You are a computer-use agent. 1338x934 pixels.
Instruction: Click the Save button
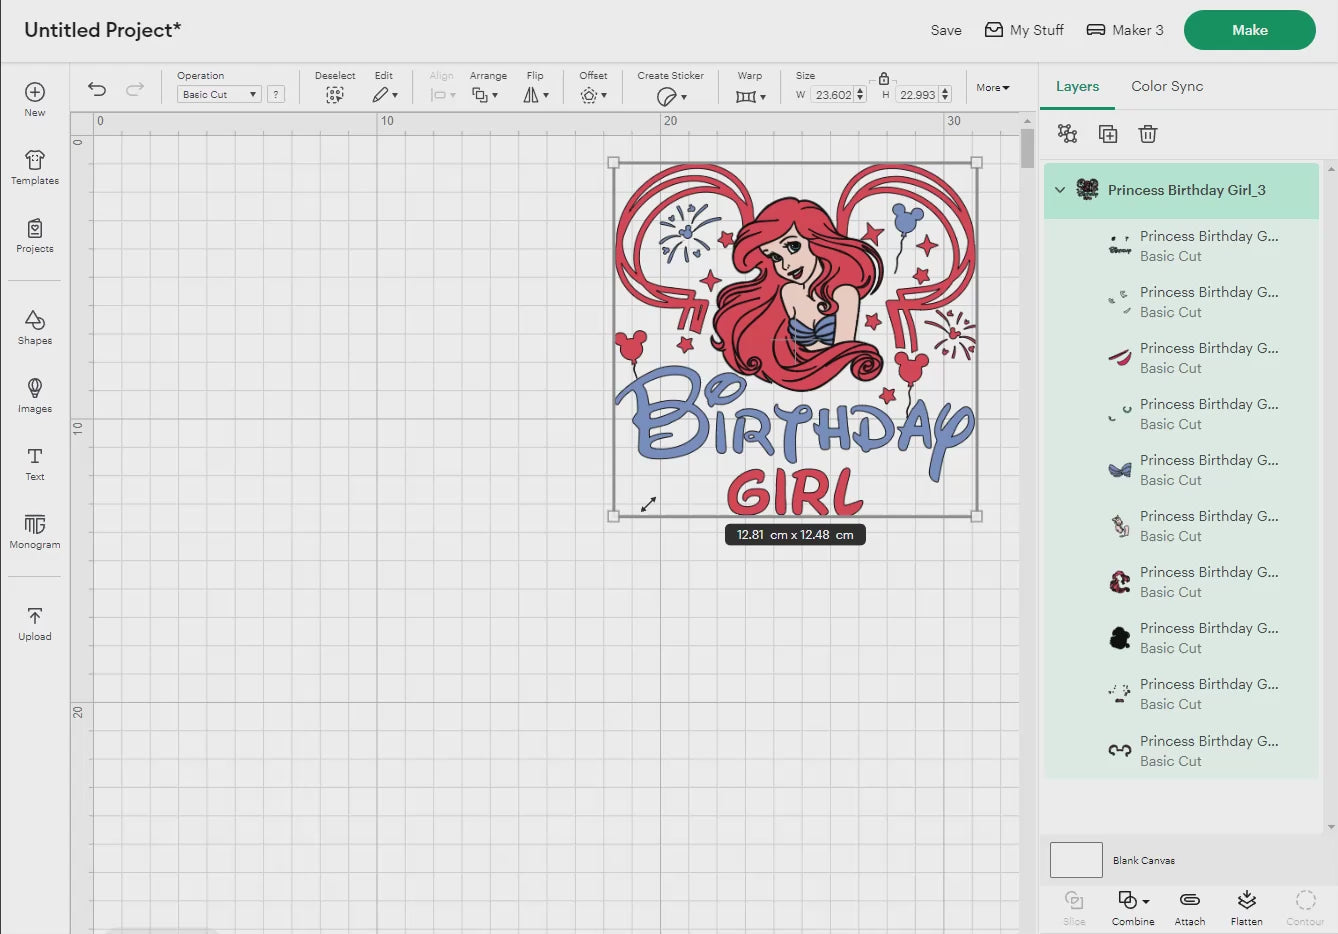[946, 30]
